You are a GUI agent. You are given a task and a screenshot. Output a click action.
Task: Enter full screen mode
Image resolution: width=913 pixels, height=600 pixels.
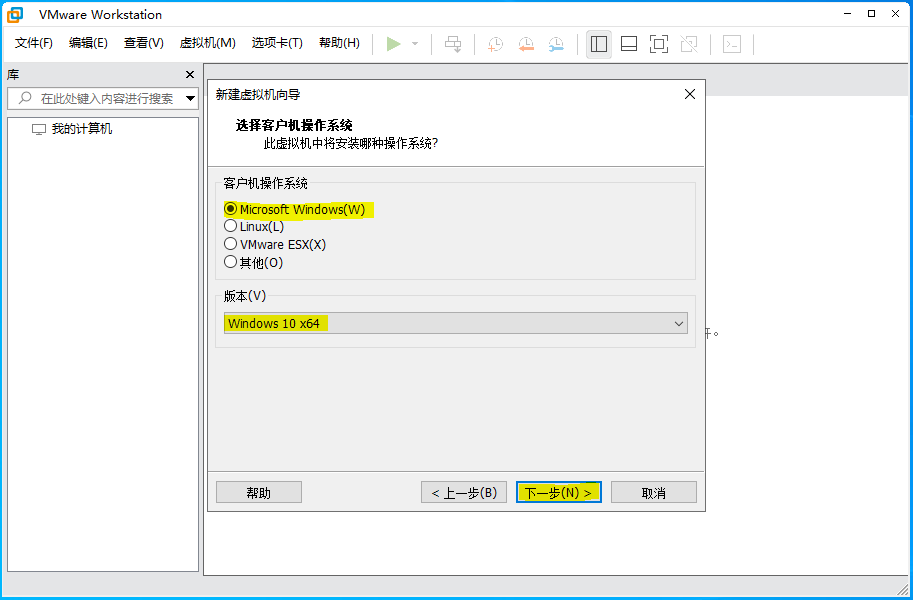(x=659, y=44)
